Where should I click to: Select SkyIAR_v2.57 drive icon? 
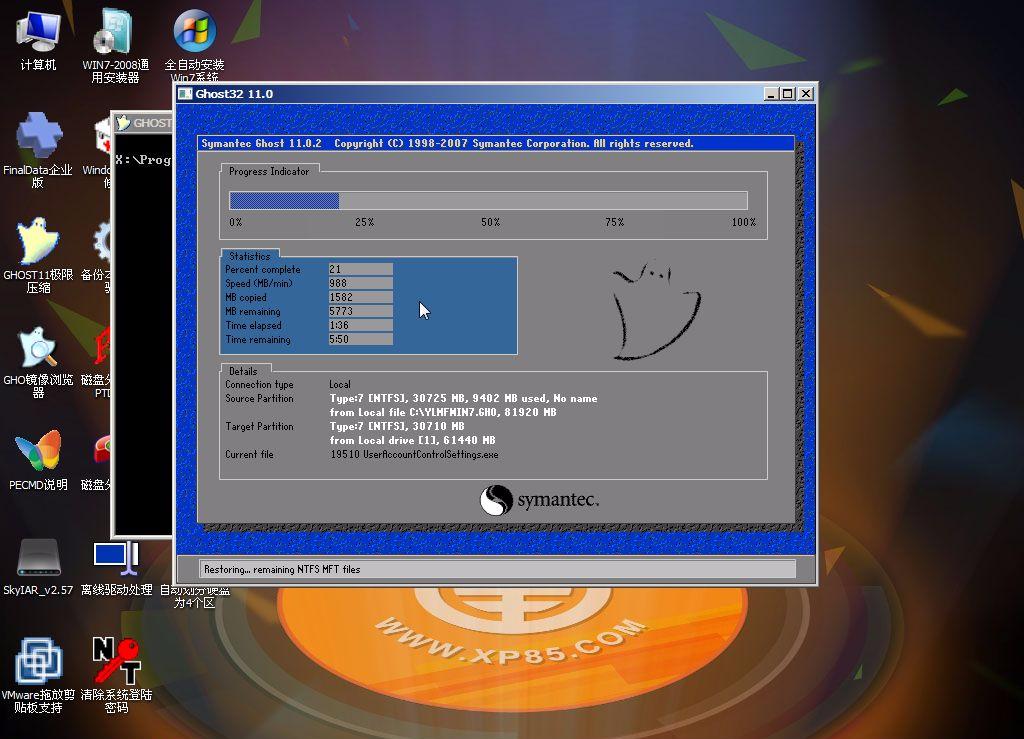pyautogui.click(x=38, y=558)
